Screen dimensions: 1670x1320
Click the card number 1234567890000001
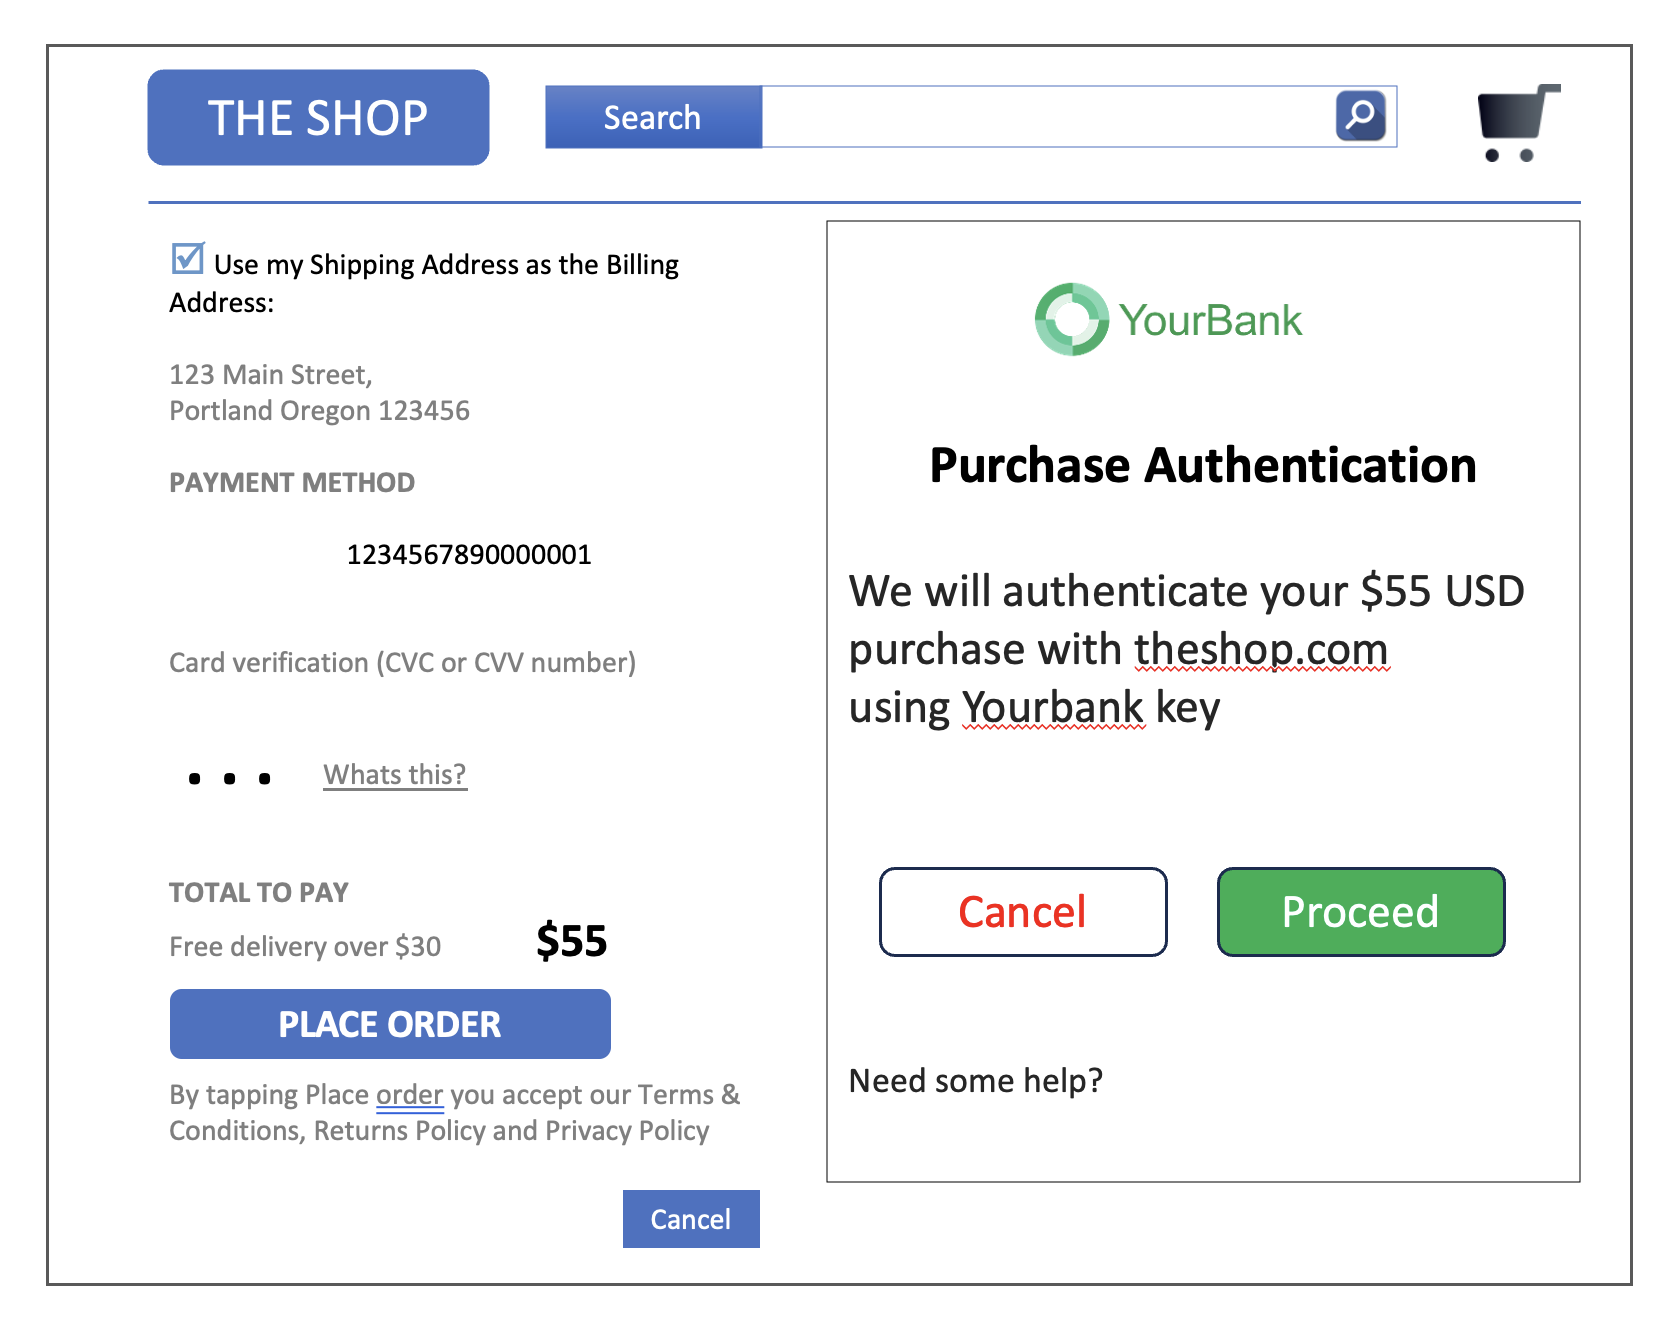pyautogui.click(x=469, y=555)
